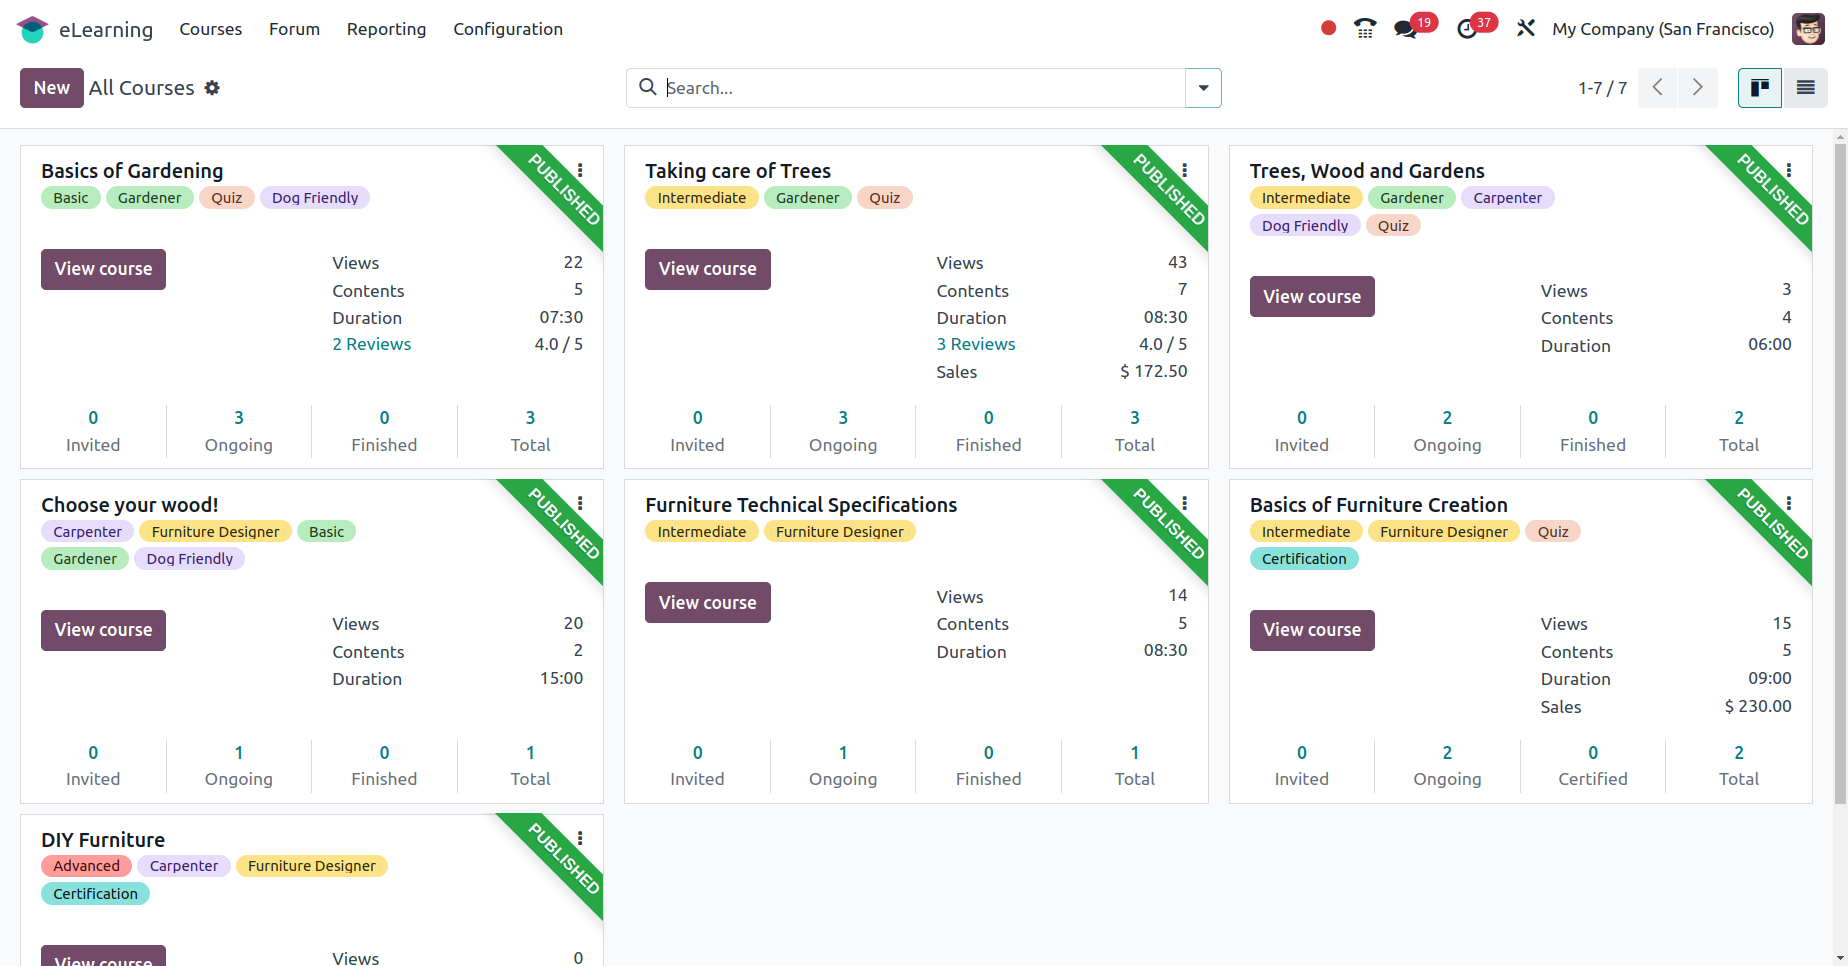The width and height of the screenshot is (1848, 966).
Task: Open the chat messages icon with badge 19
Action: [1406, 29]
